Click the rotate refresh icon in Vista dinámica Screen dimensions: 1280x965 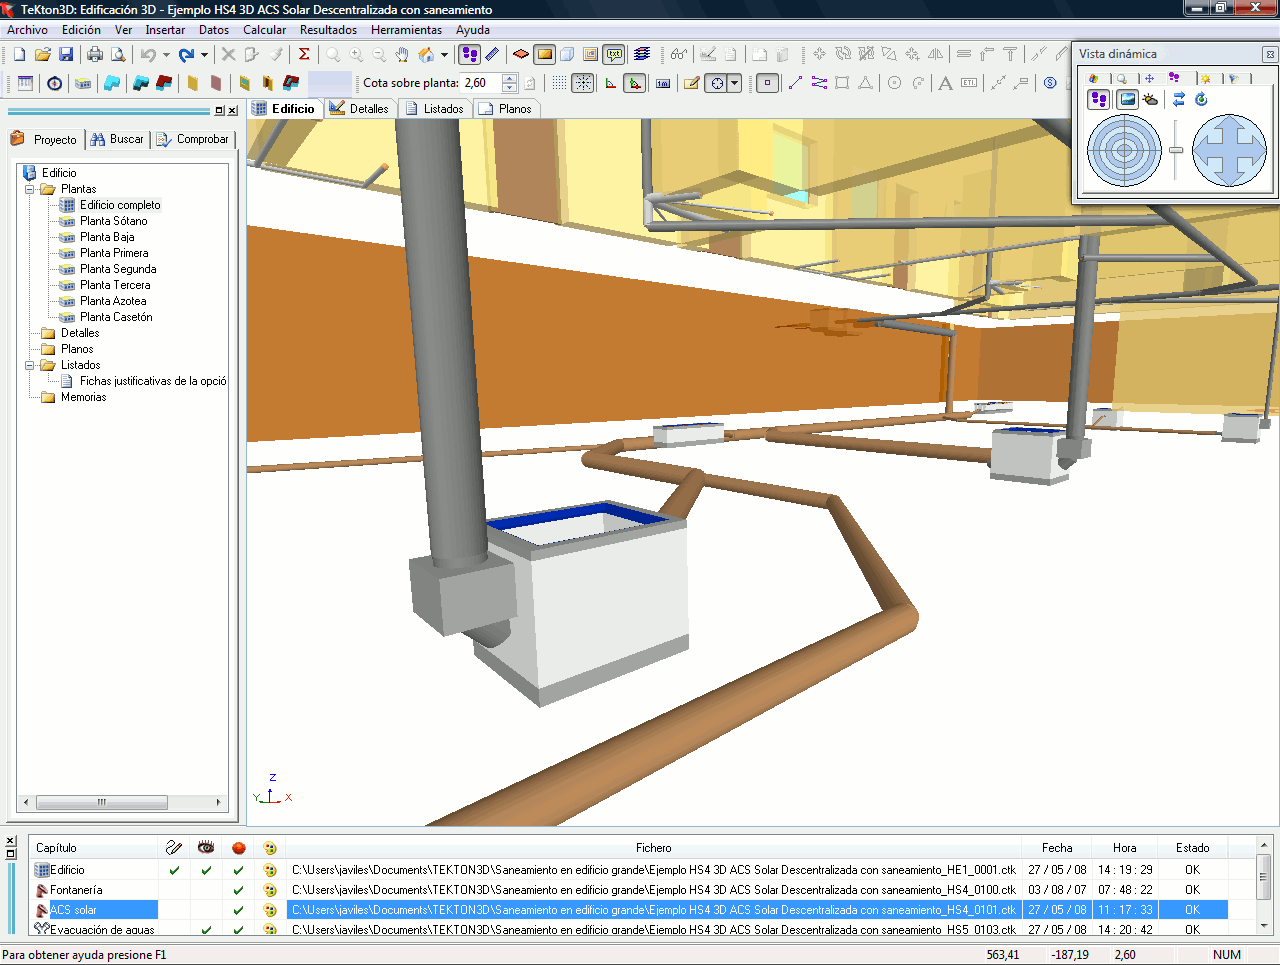coord(1202,99)
